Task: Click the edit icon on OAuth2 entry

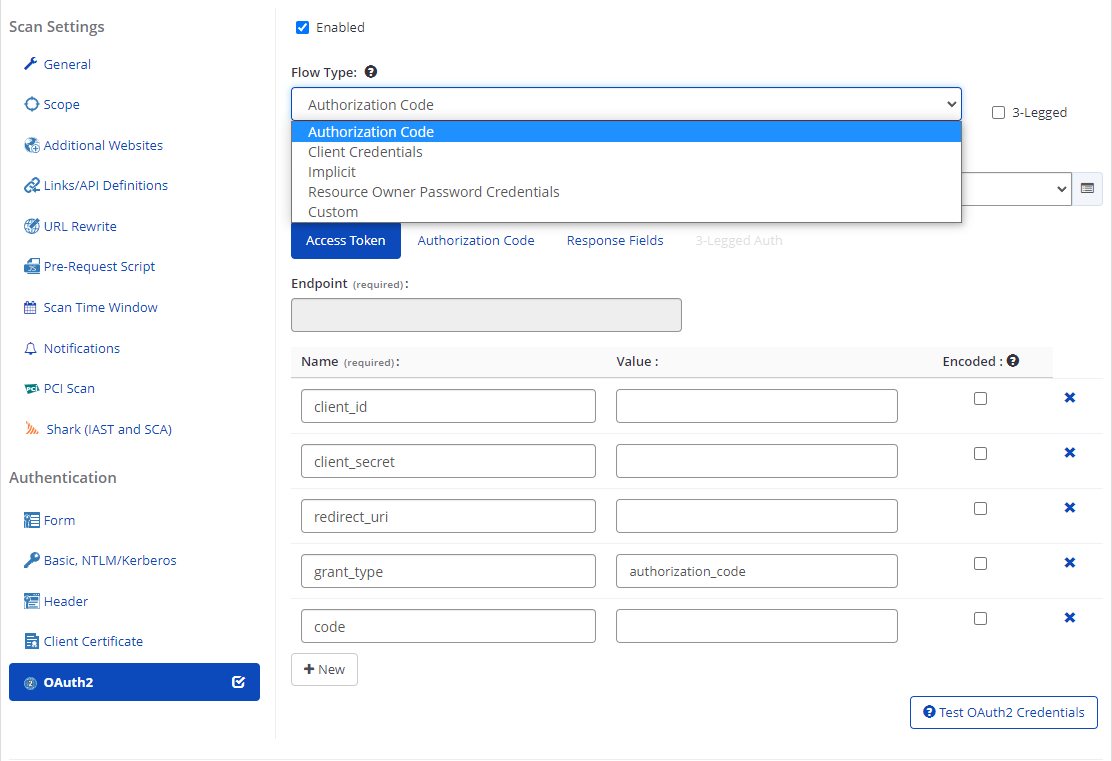Action: click(237, 682)
